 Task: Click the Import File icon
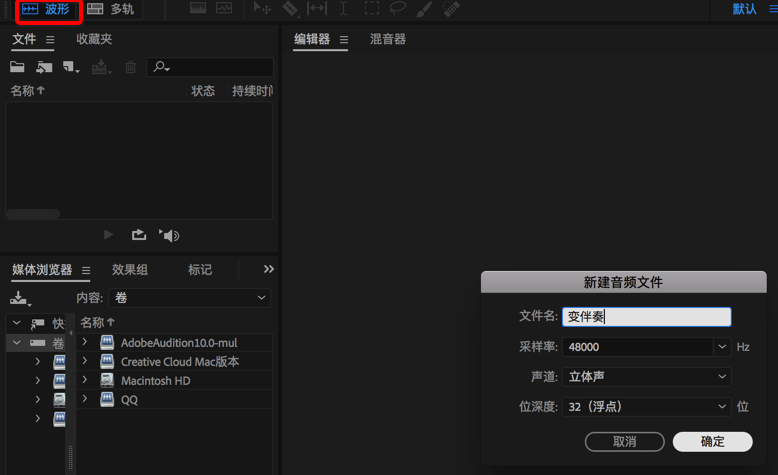click(44, 67)
